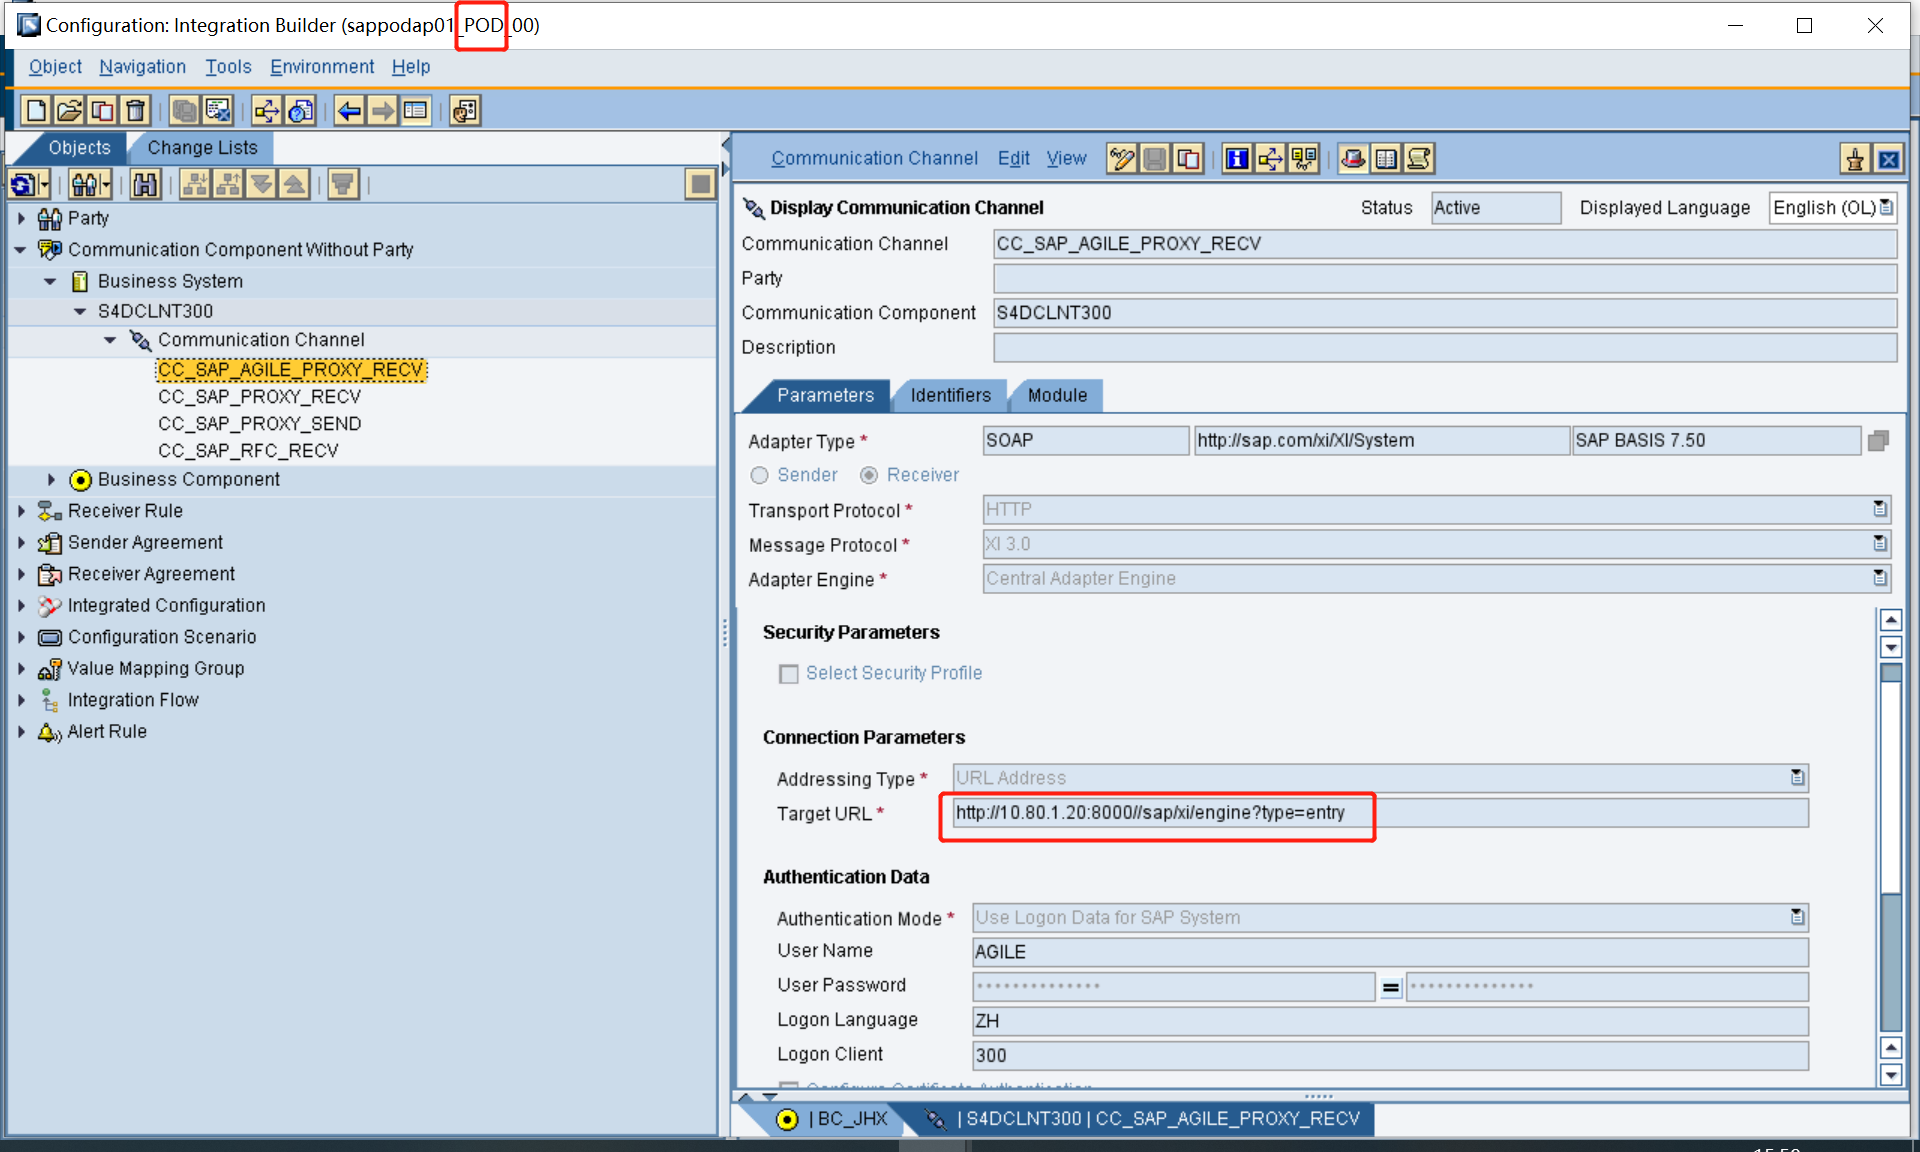Expand the Business Component node
1920x1152 pixels.
click(x=51, y=480)
